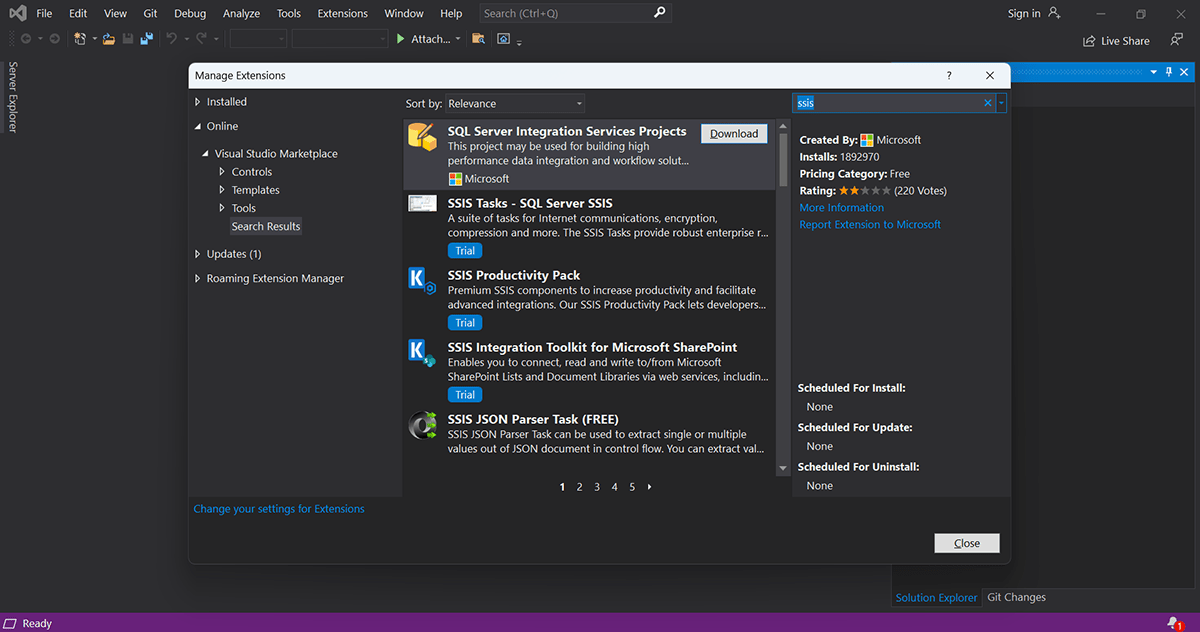This screenshot has height=632, width=1200.
Task: Click the green Attach play icon
Action: click(400, 38)
